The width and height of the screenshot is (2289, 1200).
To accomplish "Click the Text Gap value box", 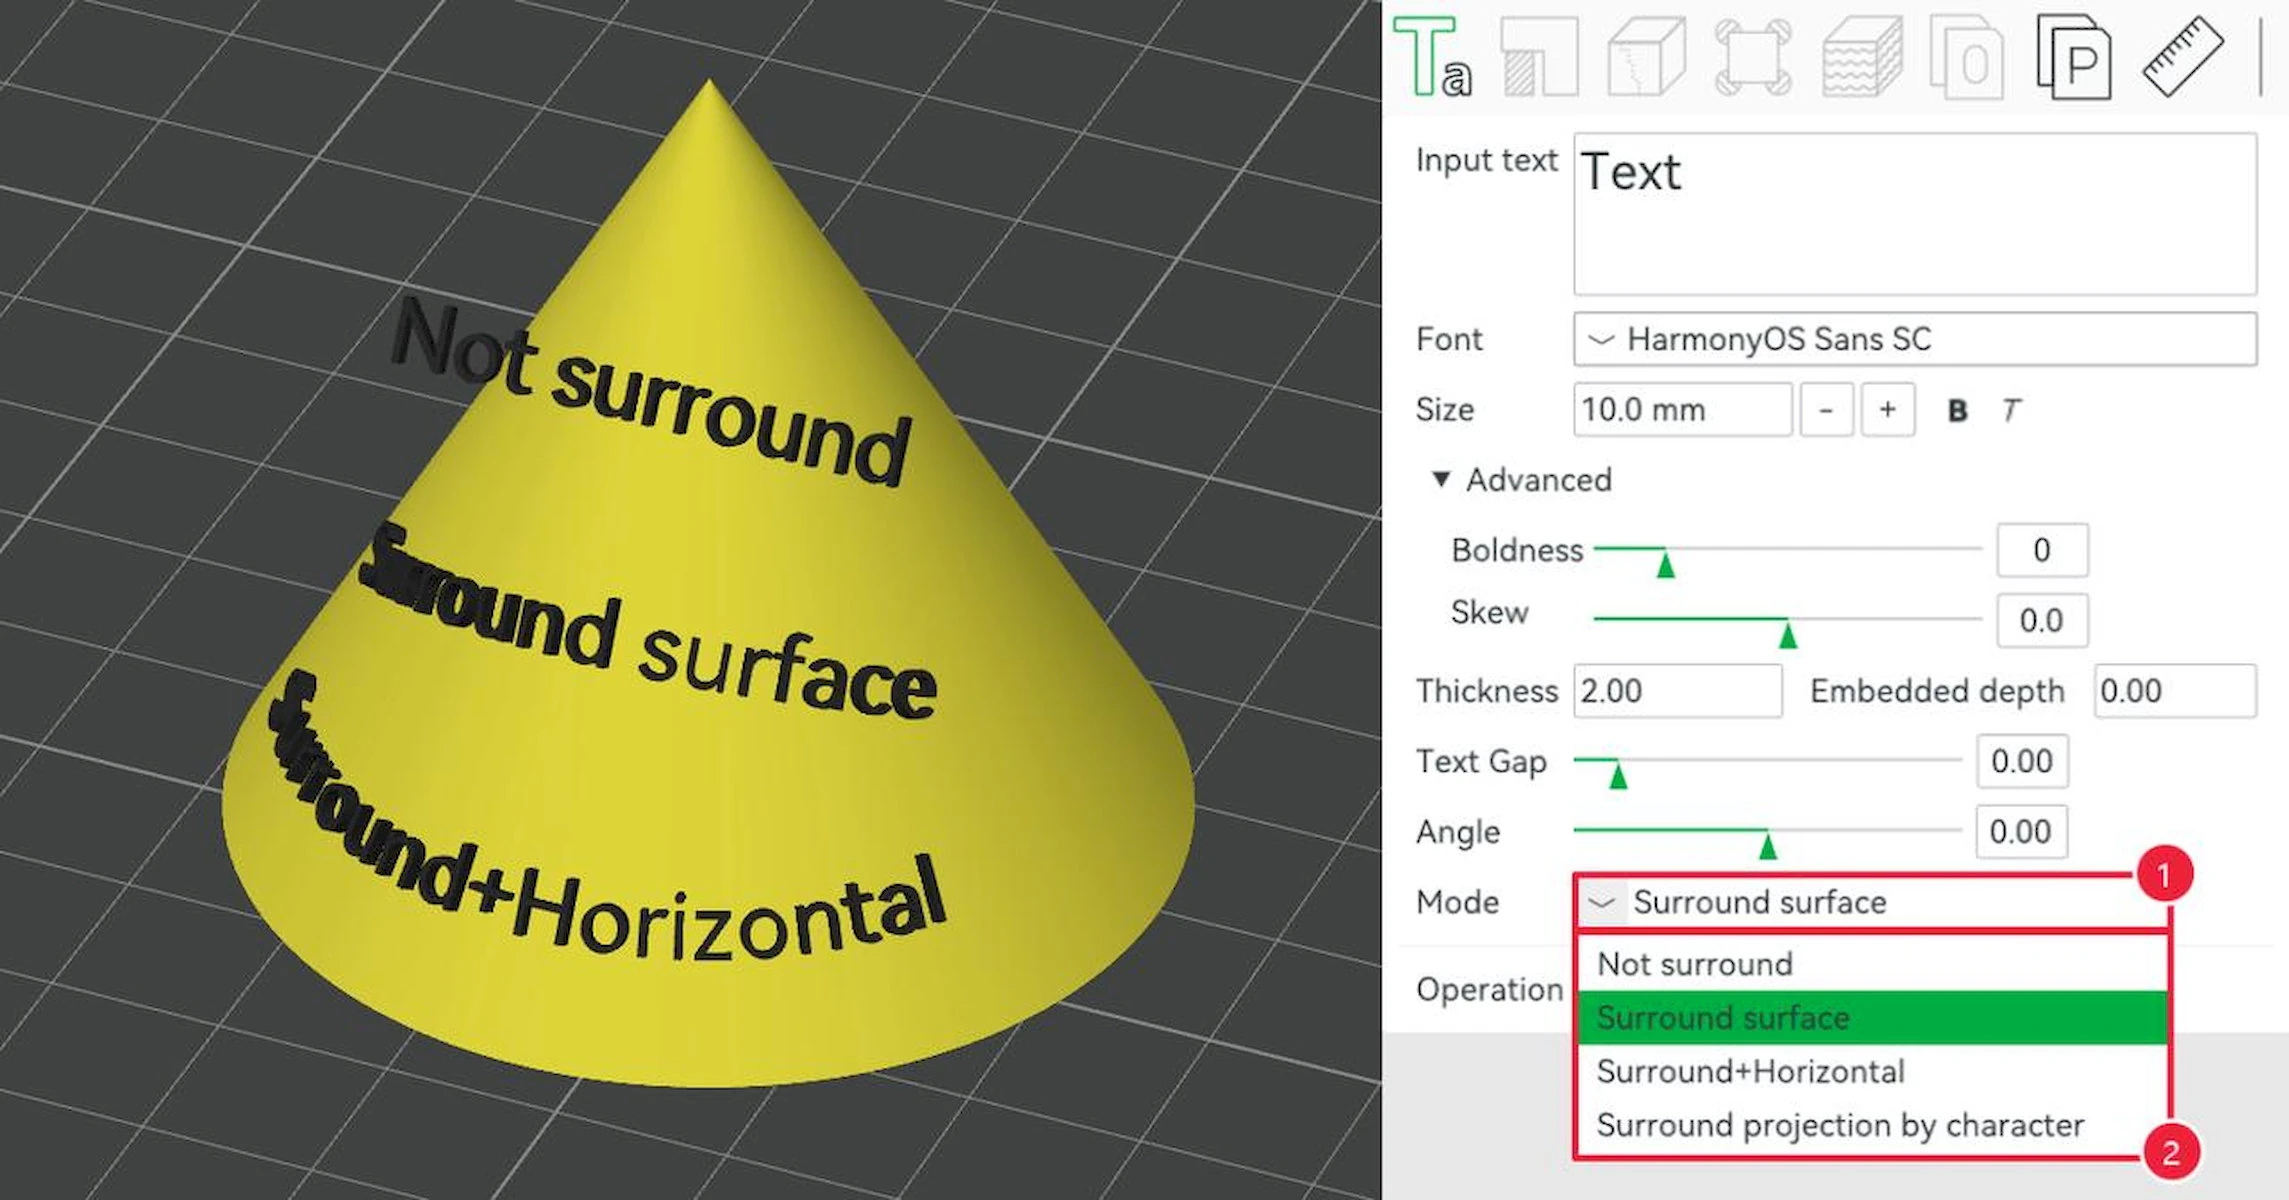I will pos(2022,761).
